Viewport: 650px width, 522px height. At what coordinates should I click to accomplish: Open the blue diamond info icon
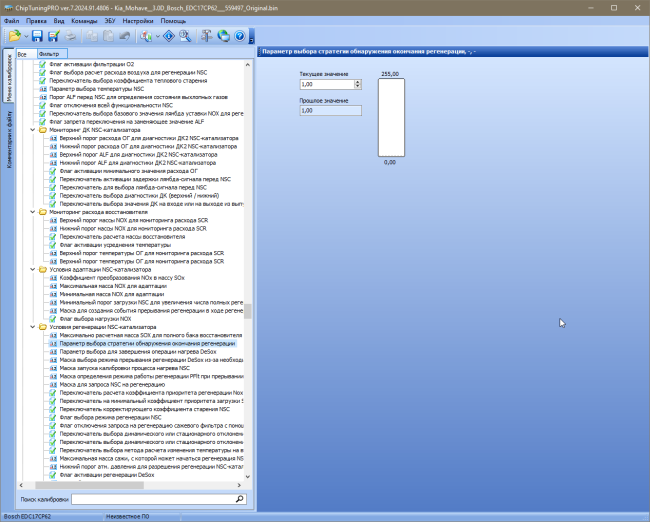point(169,36)
